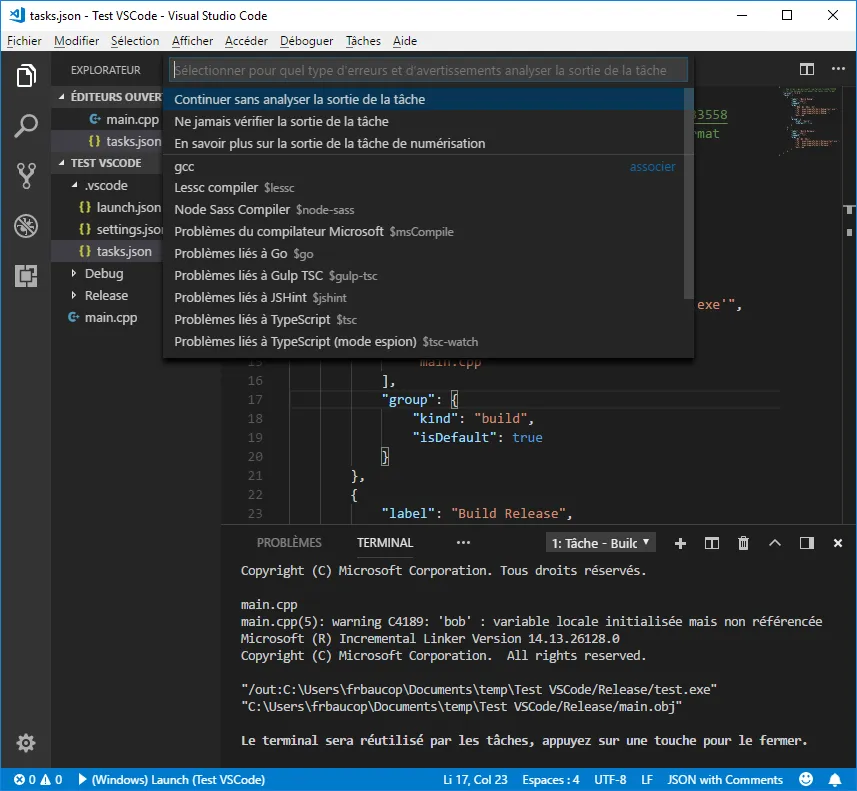Screen dimensions: 857x791
Task: Select TypeScript mode espion $tsc-watch
Action: (424, 342)
